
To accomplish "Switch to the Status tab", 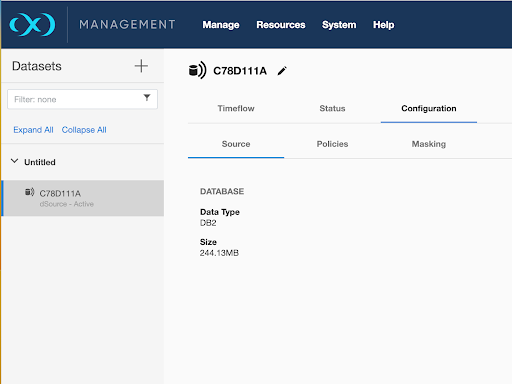I will tap(332, 108).
